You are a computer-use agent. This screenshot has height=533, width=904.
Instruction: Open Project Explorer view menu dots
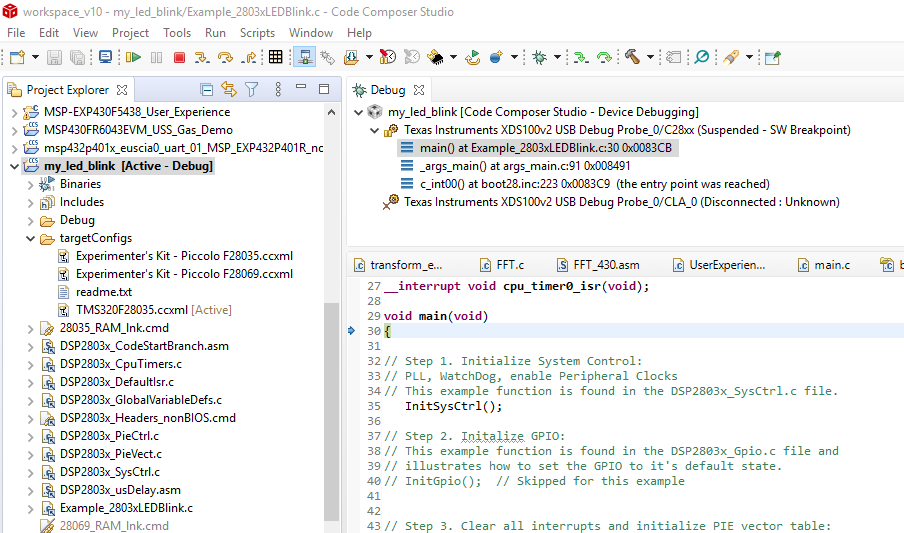pyautogui.click(x=278, y=89)
